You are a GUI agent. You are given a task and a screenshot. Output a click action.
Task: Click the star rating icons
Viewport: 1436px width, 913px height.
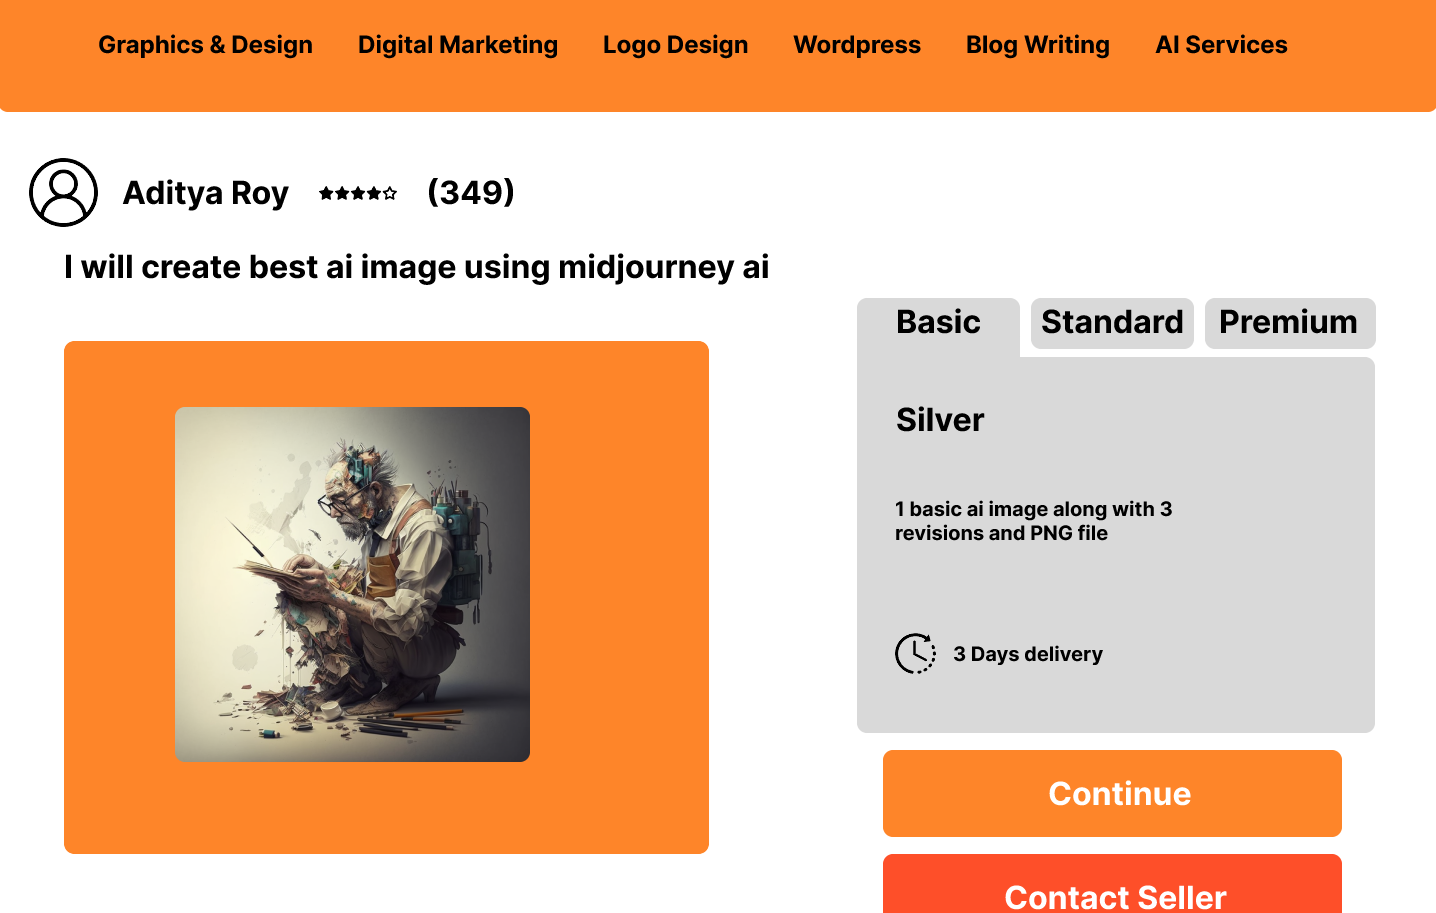(x=358, y=193)
